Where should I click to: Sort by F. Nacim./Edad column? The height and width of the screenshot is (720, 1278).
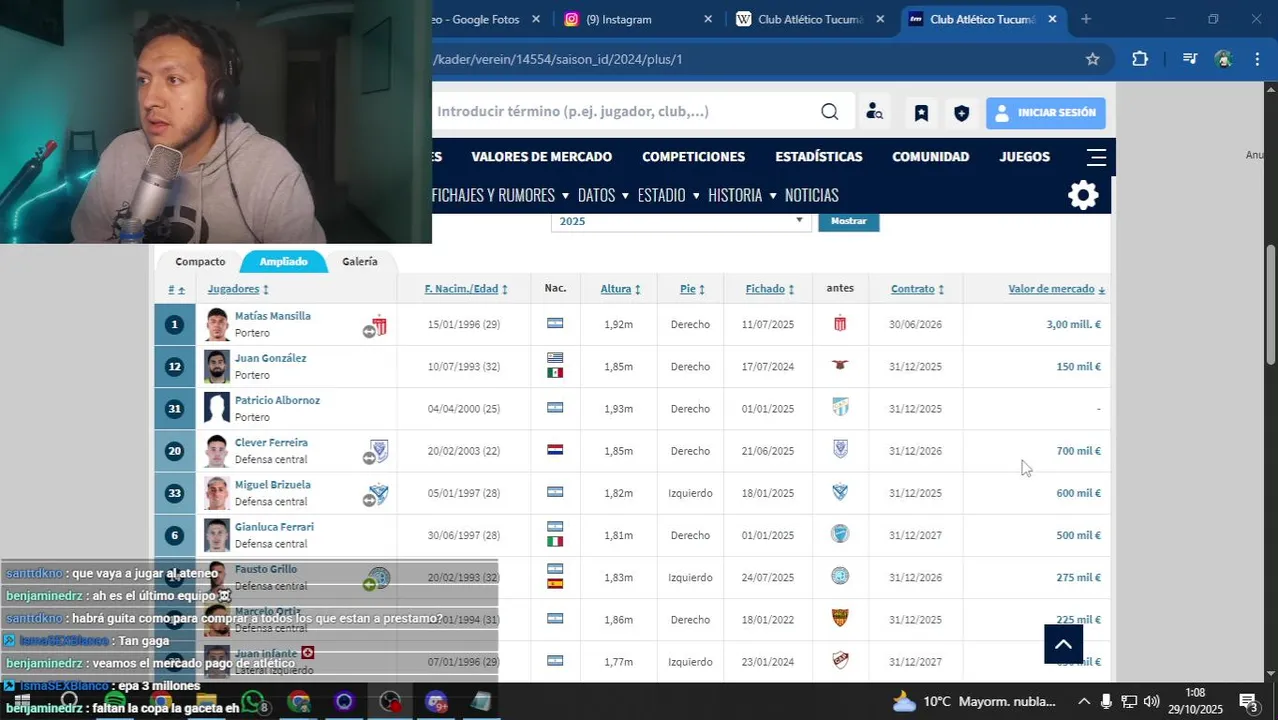[466, 289]
